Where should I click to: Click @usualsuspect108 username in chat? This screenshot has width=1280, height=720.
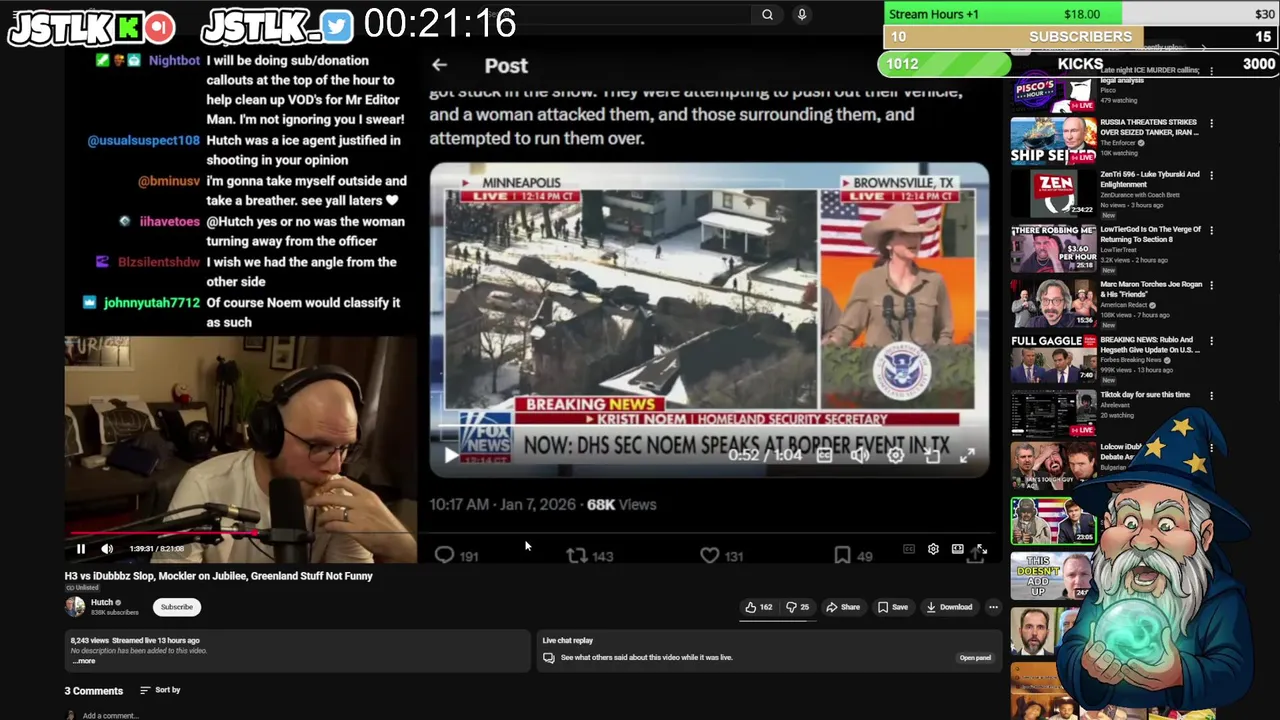[144, 141]
